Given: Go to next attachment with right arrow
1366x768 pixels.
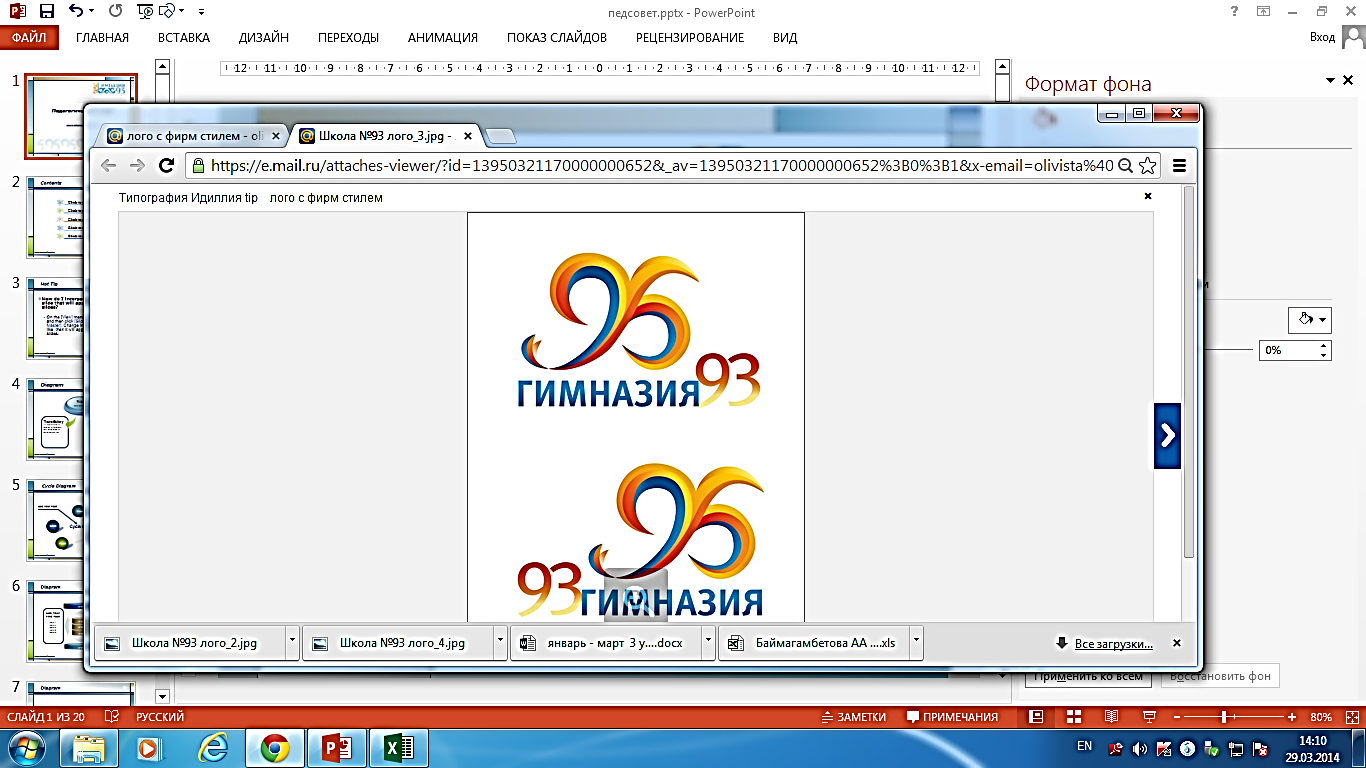Looking at the screenshot, I should 1167,435.
